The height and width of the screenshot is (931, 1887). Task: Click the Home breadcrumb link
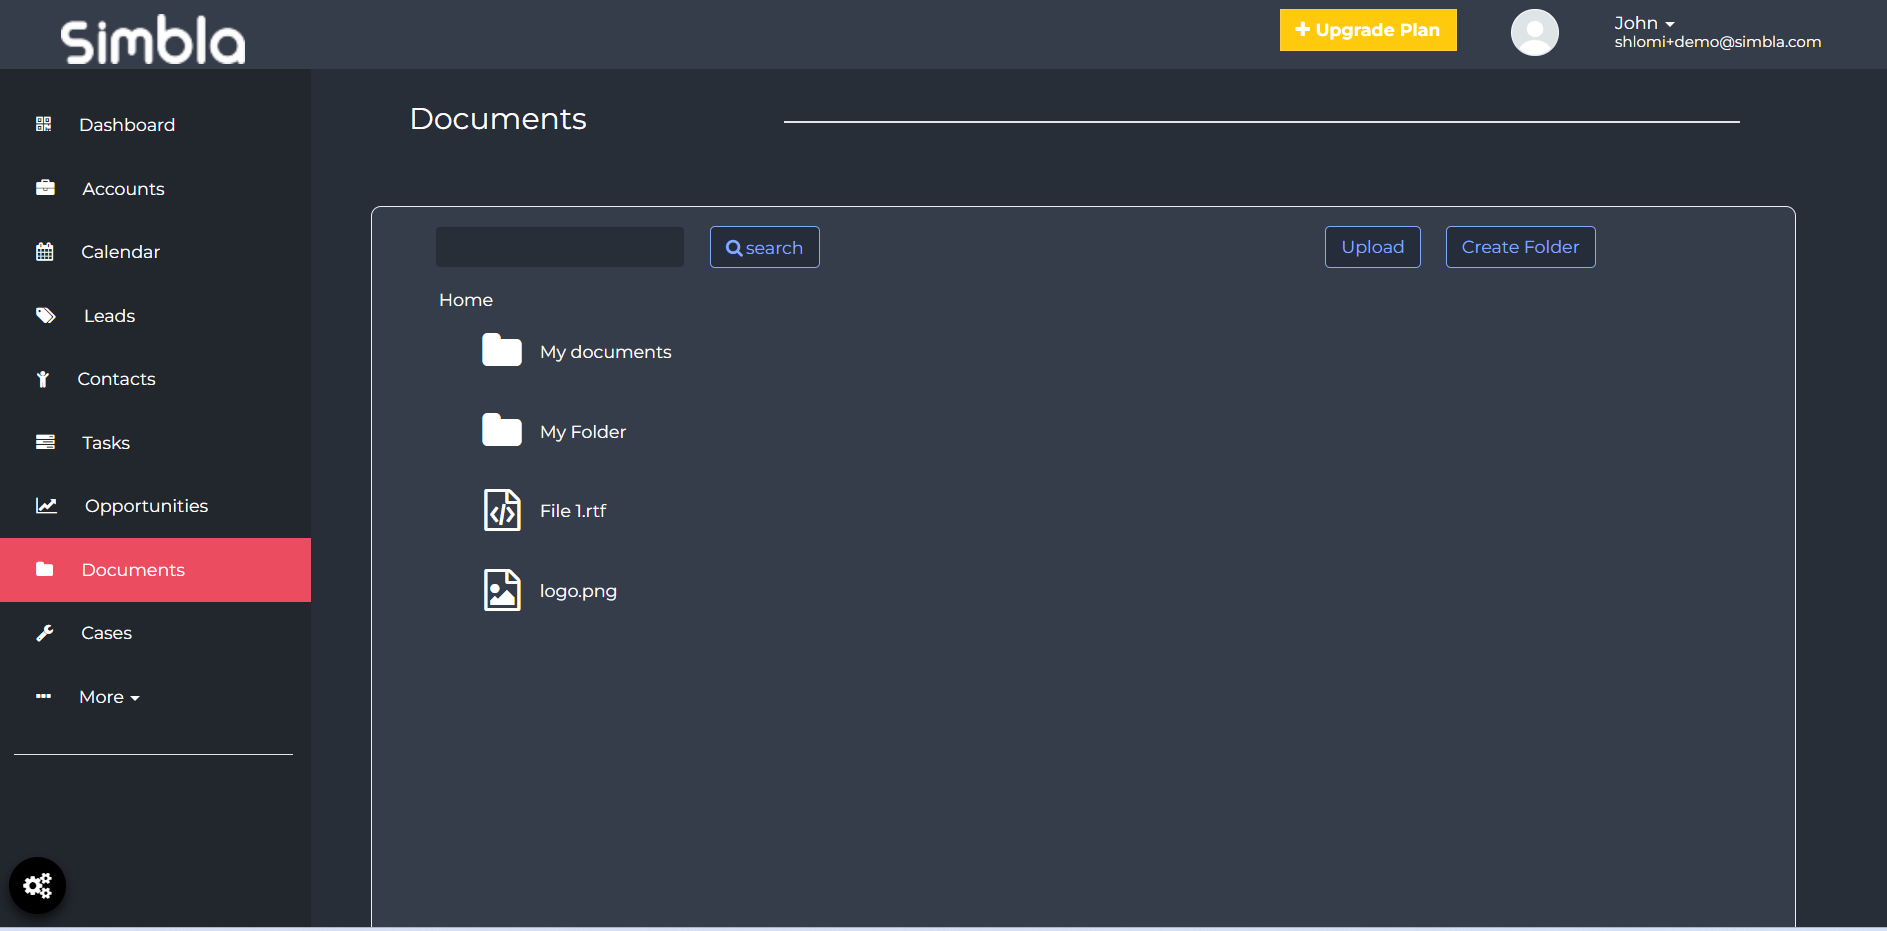[466, 300]
